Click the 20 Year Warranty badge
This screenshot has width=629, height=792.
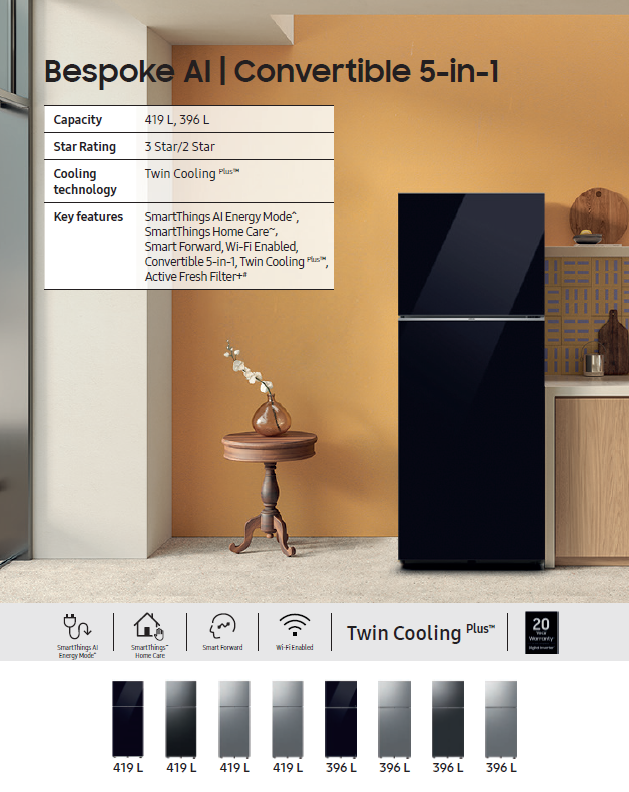[542, 632]
